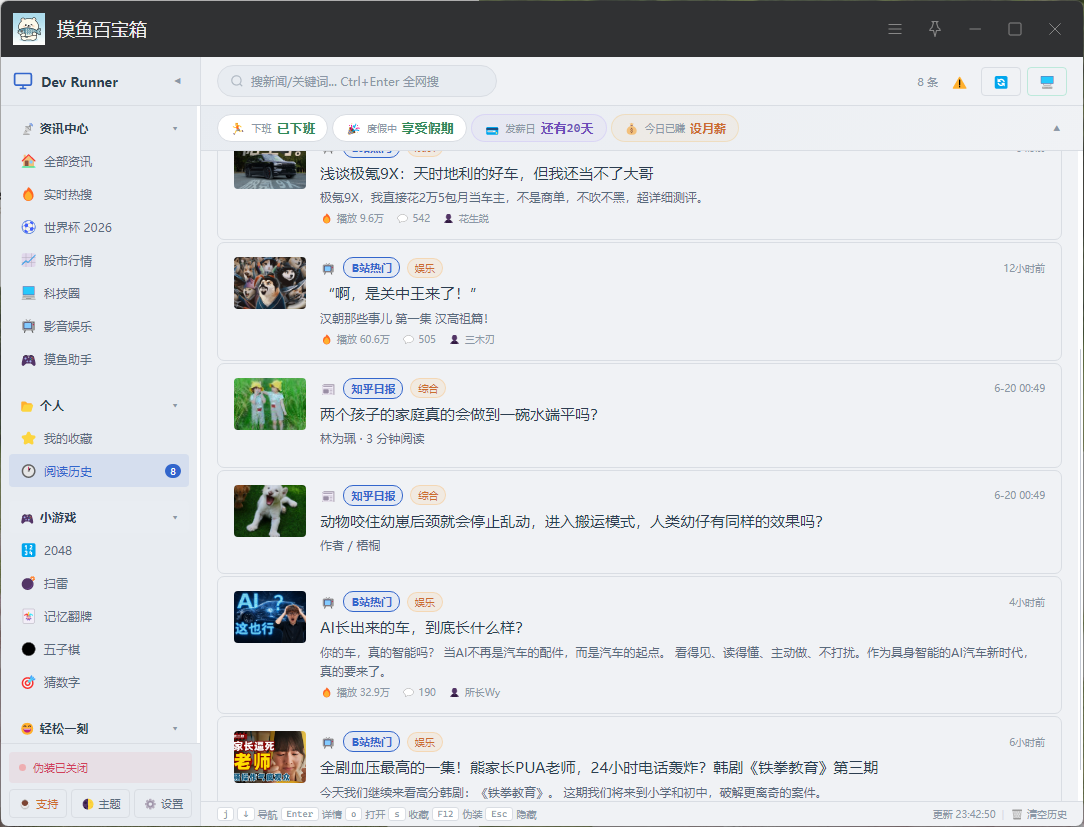Click the yellow warning triangle icon
The height and width of the screenshot is (827, 1084).
click(x=960, y=83)
